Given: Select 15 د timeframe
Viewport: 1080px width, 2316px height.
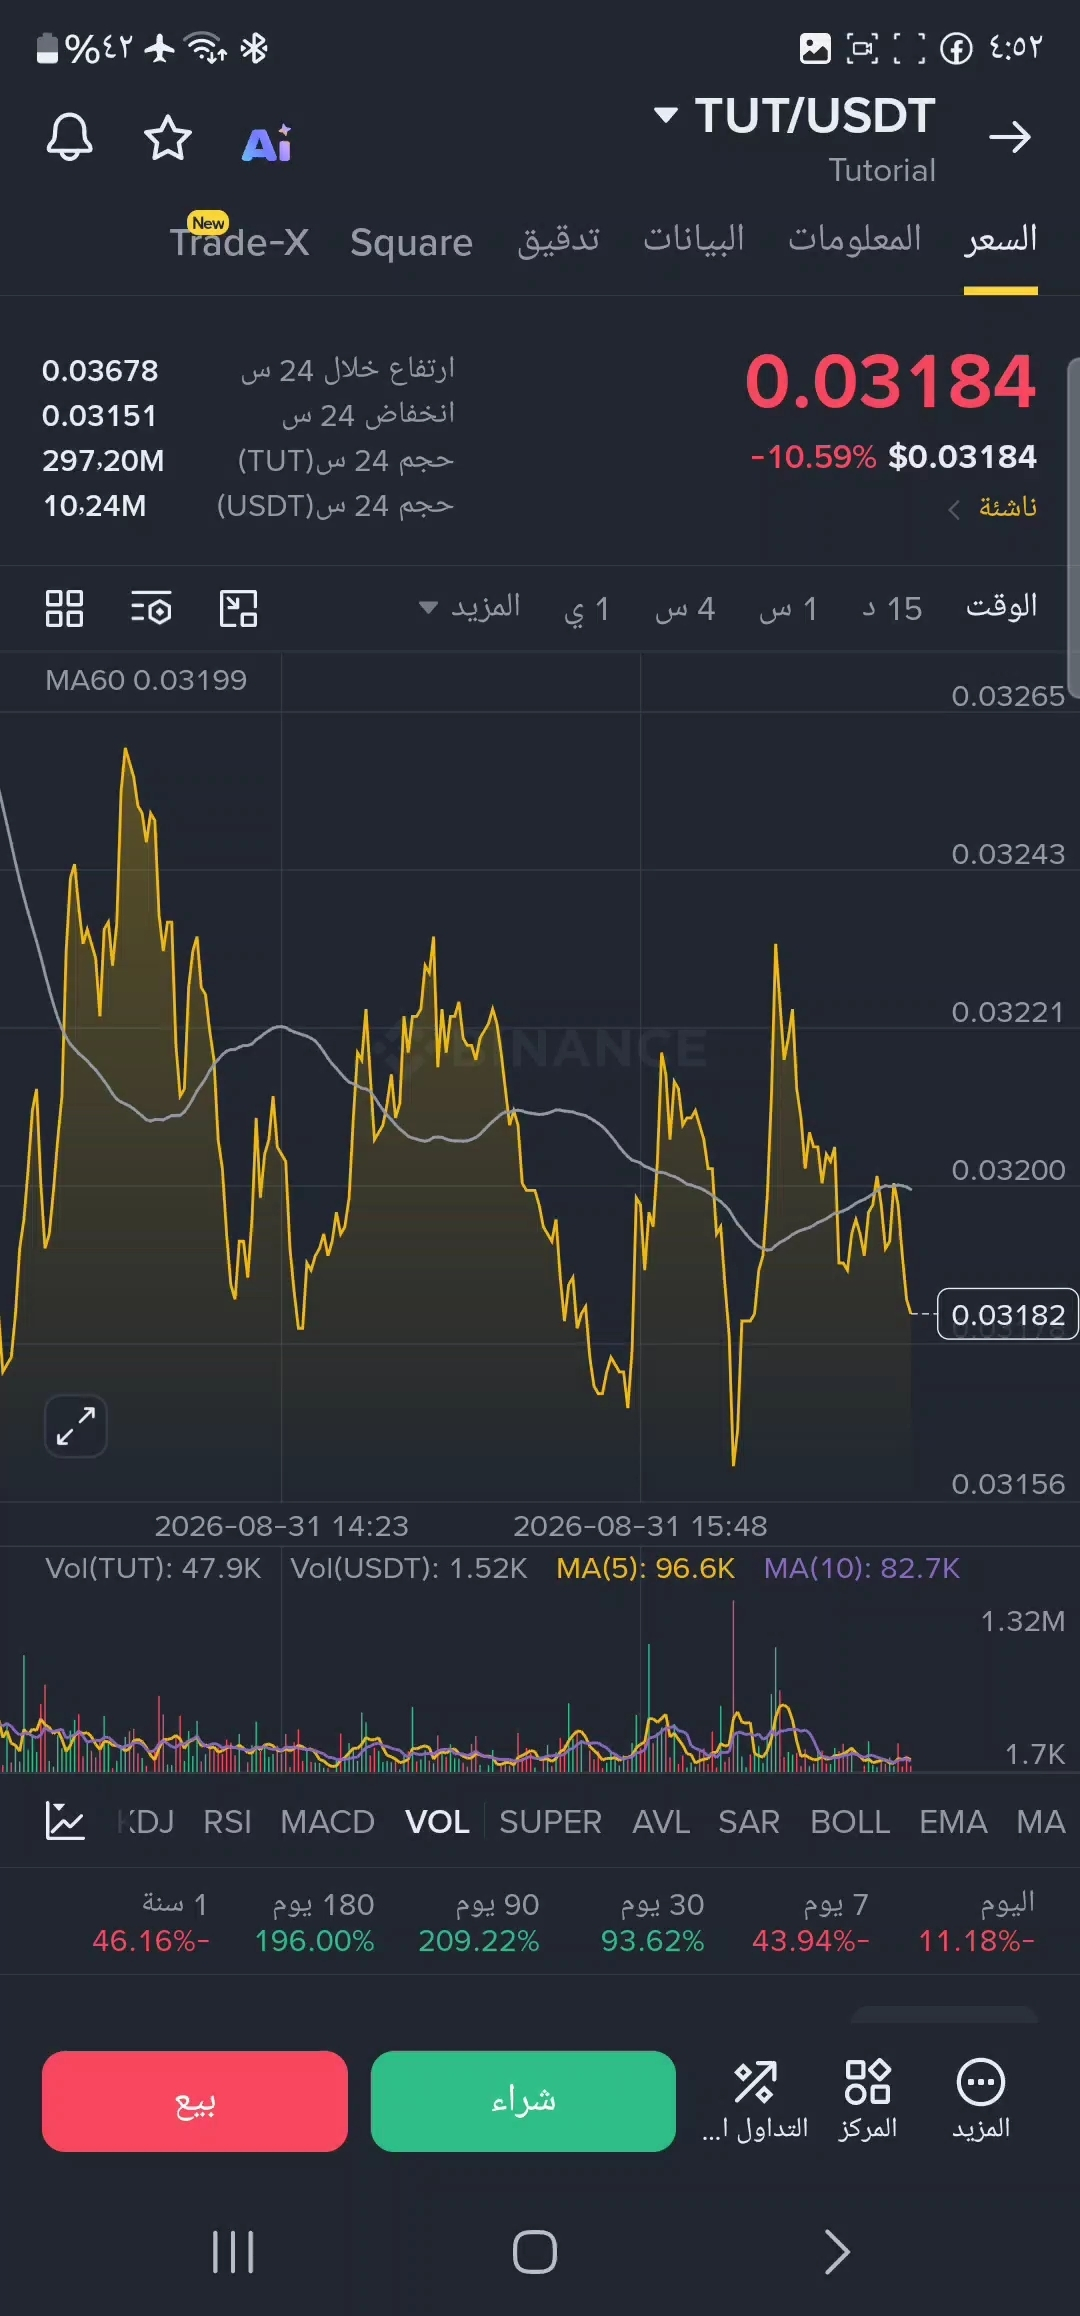Looking at the screenshot, I should point(892,608).
